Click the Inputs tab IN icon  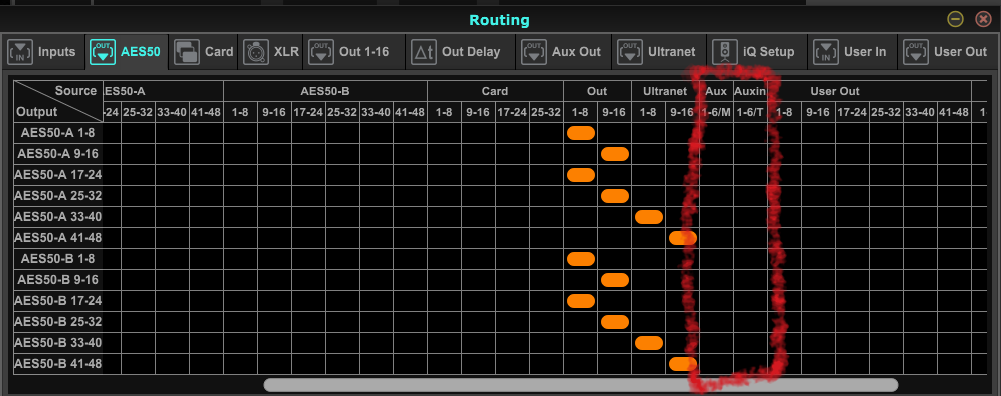pos(20,52)
